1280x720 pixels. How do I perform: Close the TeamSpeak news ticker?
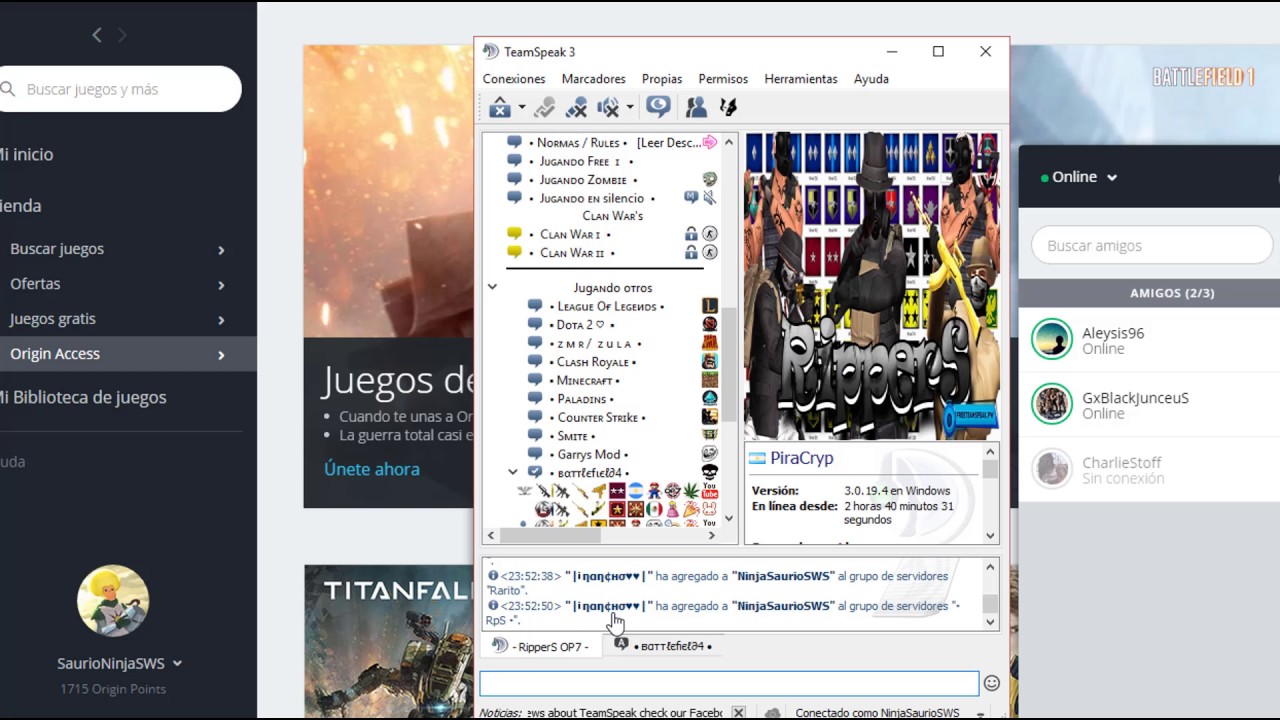pos(738,713)
